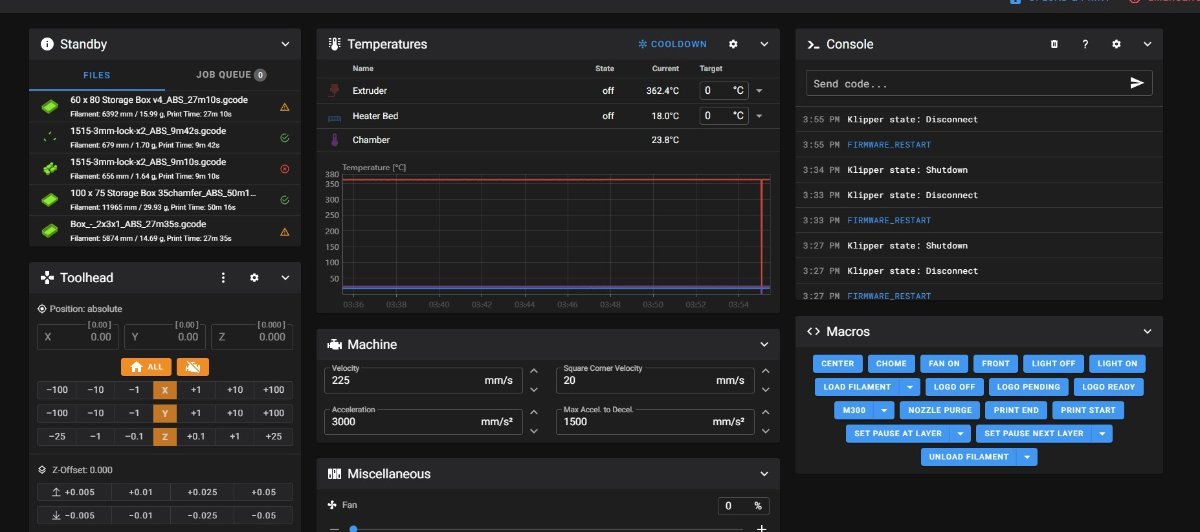Click completed status icon on 1515-3mm-lock 9m42s file
This screenshot has width=1200, height=532.
click(x=285, y=137)
